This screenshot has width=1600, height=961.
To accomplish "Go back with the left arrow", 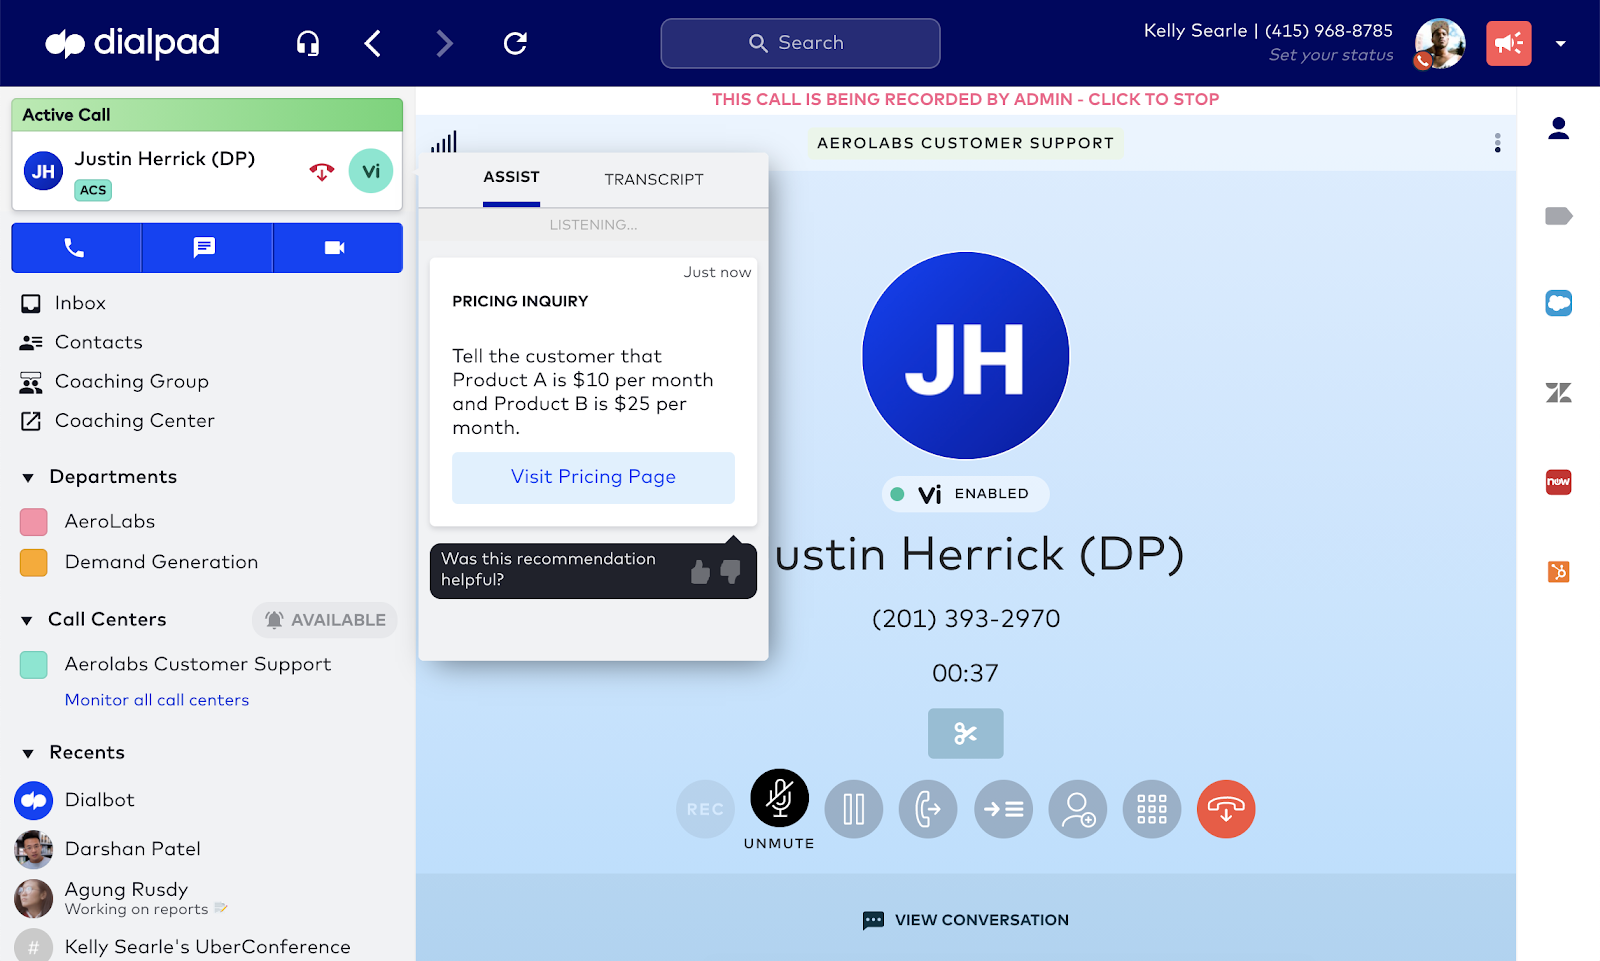I will point(373,43).
